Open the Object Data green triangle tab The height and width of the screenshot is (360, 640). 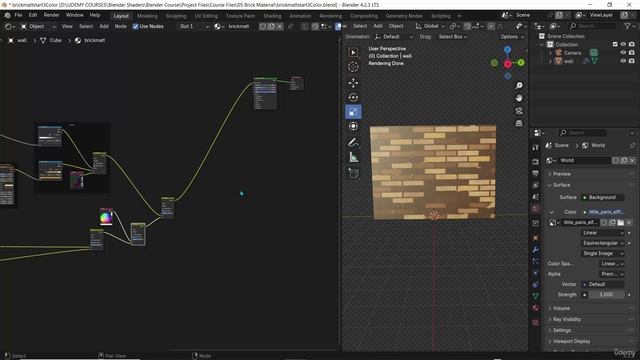[535, 296]
